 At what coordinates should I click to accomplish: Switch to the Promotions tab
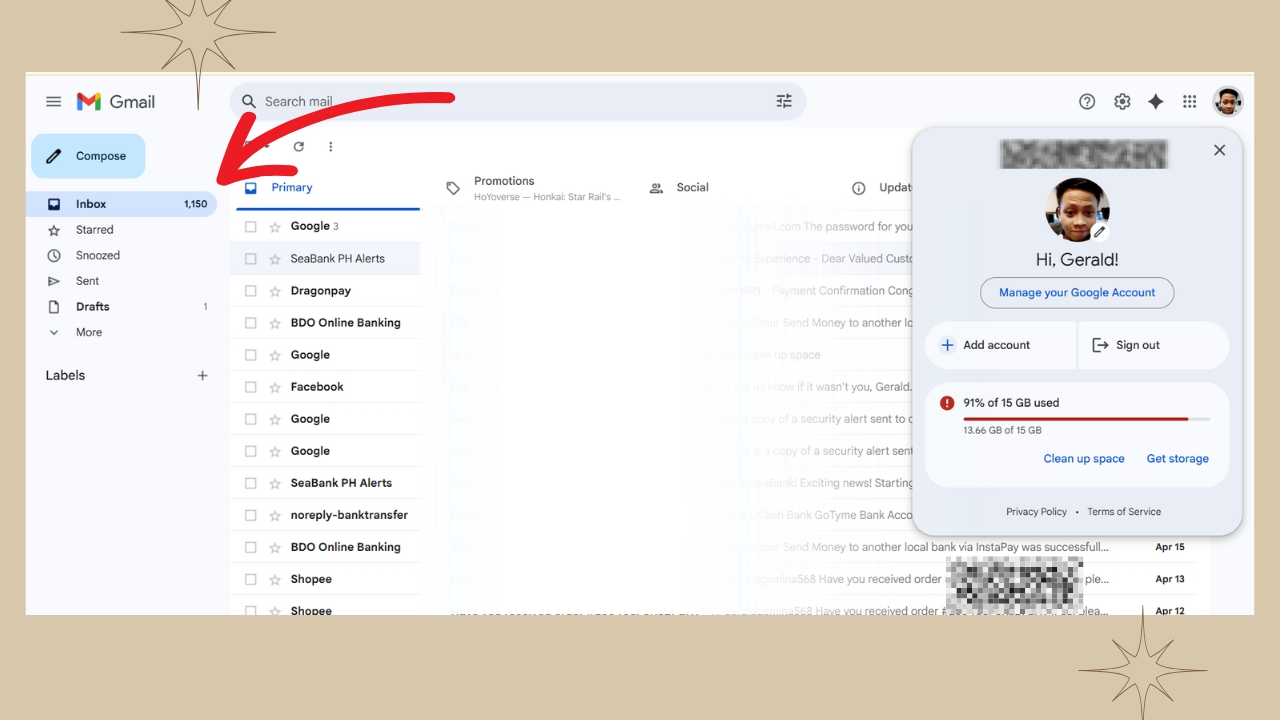[x=534, y=188]
